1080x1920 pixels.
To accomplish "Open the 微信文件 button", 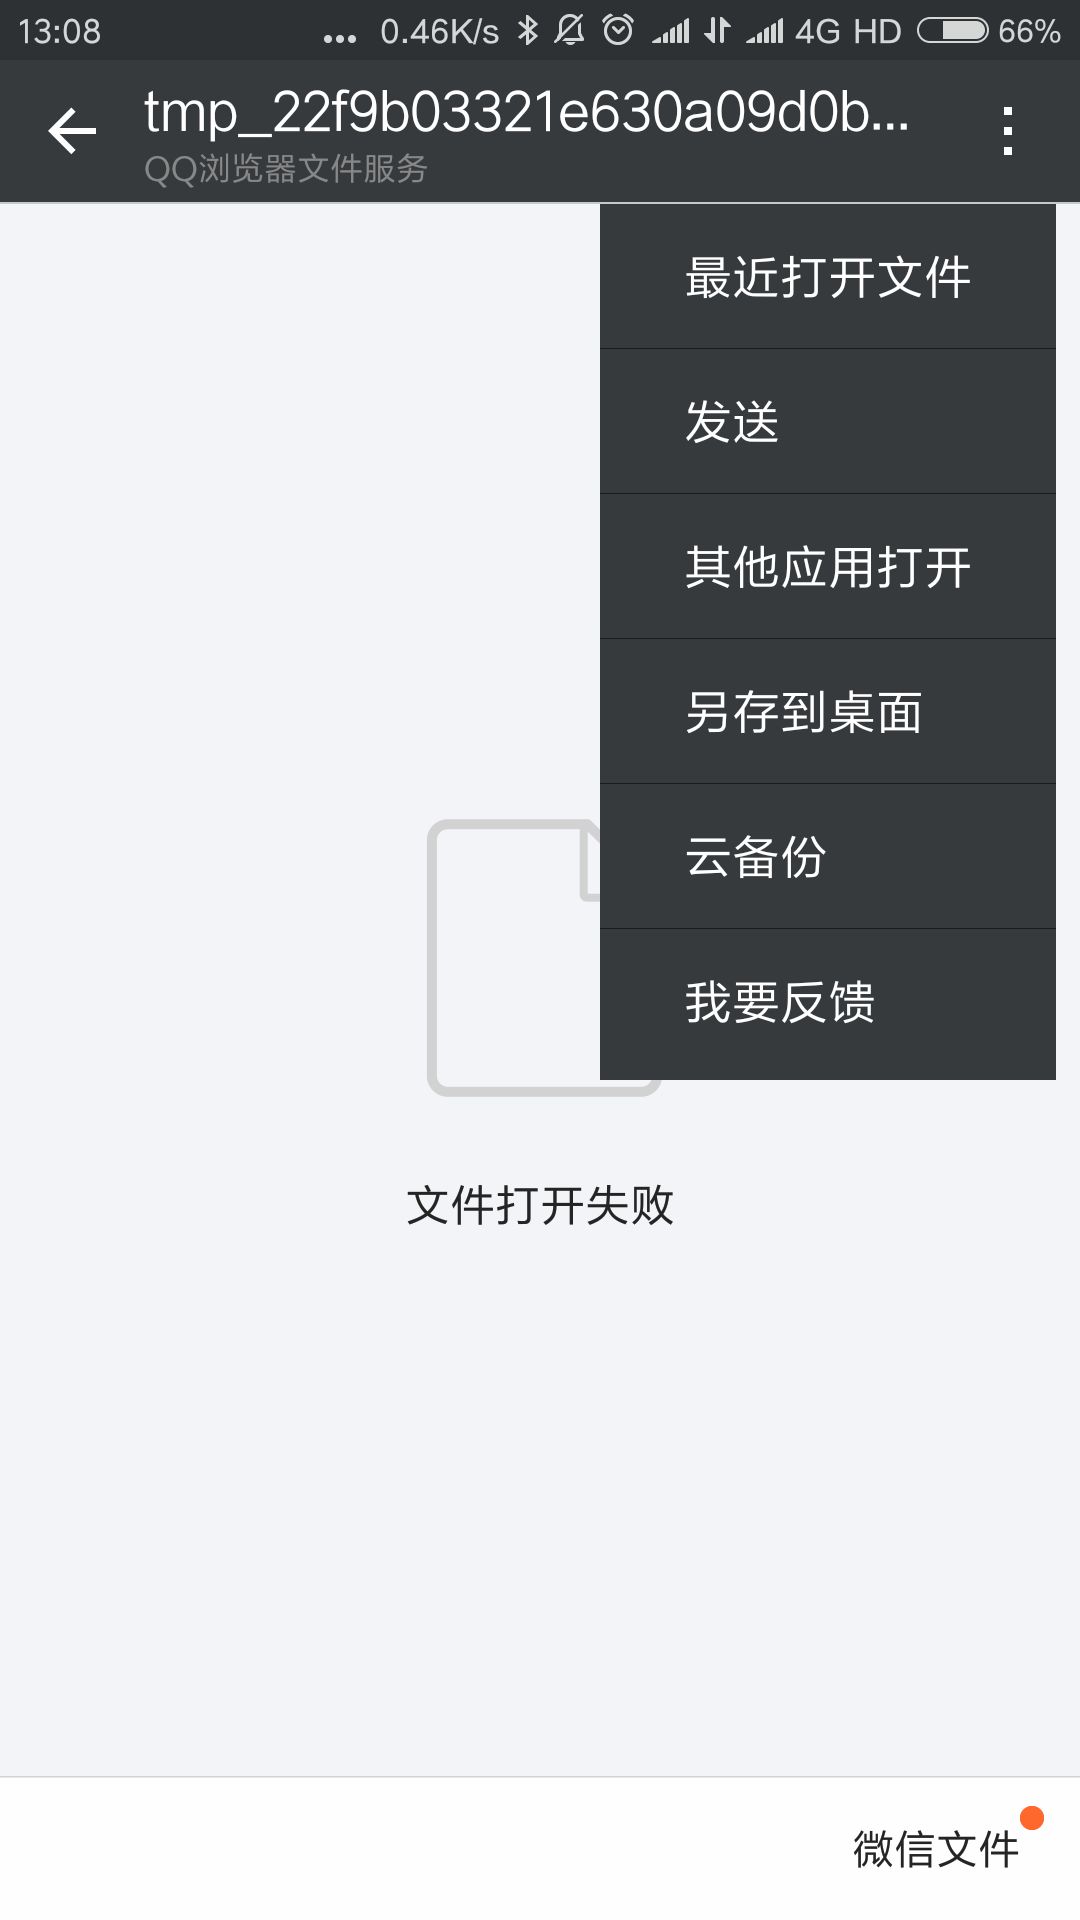I will click(x=936, y=1849).
